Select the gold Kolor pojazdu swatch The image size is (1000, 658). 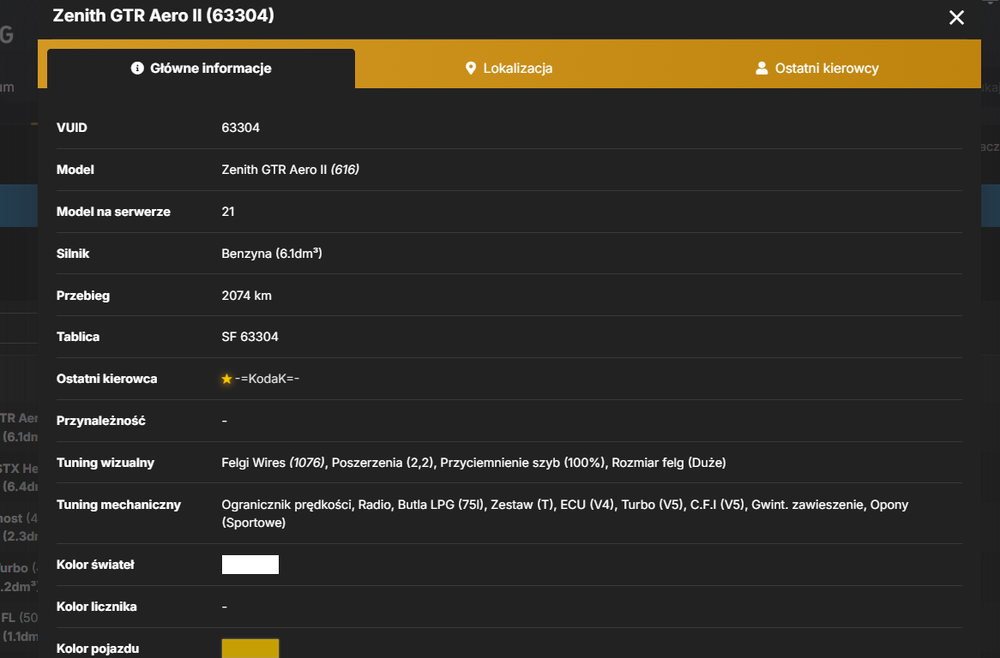(250, 648)
